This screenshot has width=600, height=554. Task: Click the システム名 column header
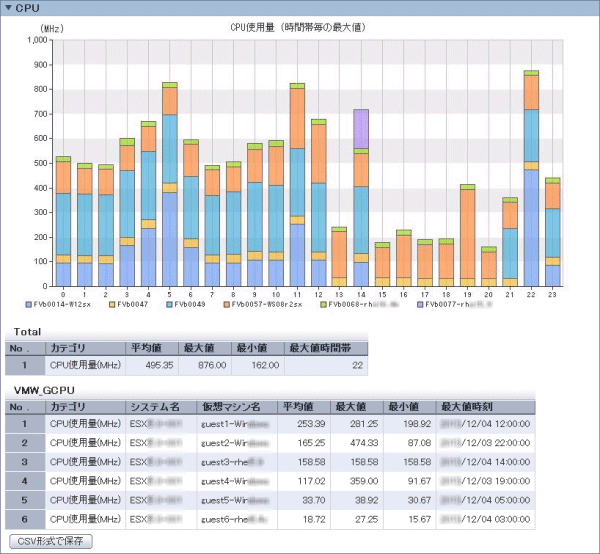(155, 408)
